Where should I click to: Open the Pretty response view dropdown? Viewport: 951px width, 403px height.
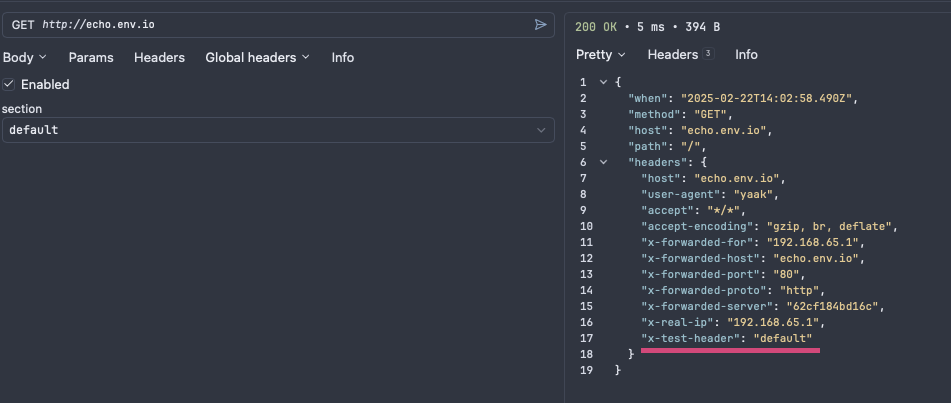click(600, 54)
